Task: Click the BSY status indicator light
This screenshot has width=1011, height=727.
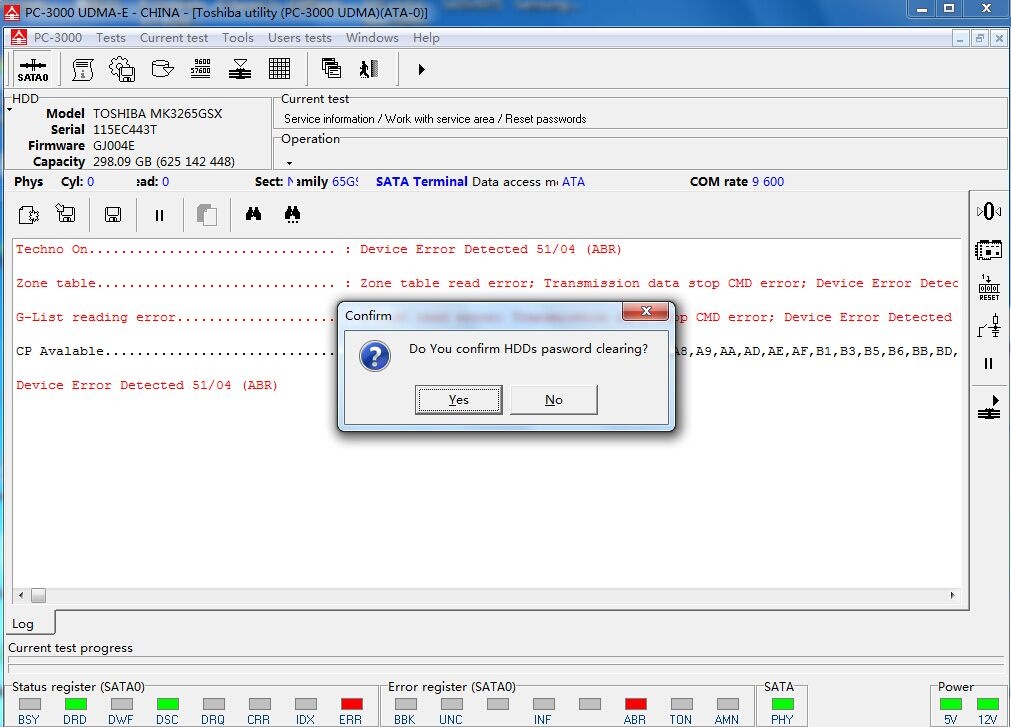Action: (x=30, y=704)
